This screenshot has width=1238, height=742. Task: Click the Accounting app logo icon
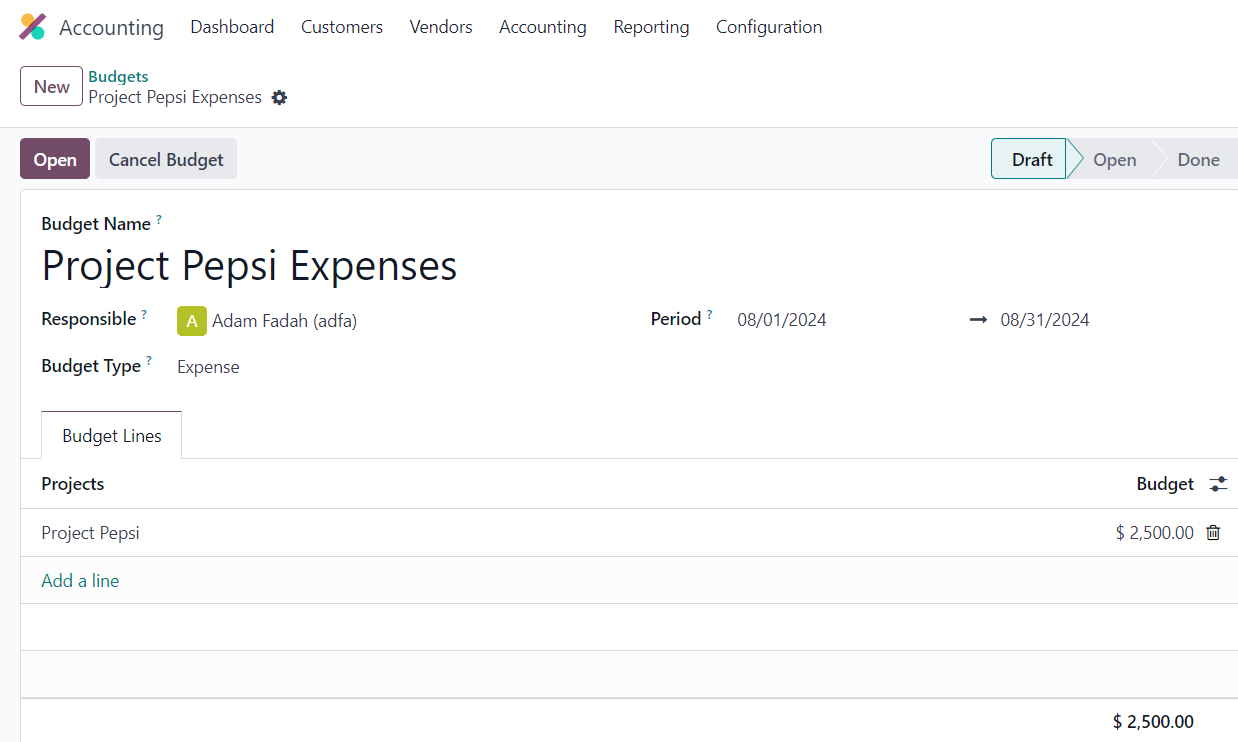(33, 27)
